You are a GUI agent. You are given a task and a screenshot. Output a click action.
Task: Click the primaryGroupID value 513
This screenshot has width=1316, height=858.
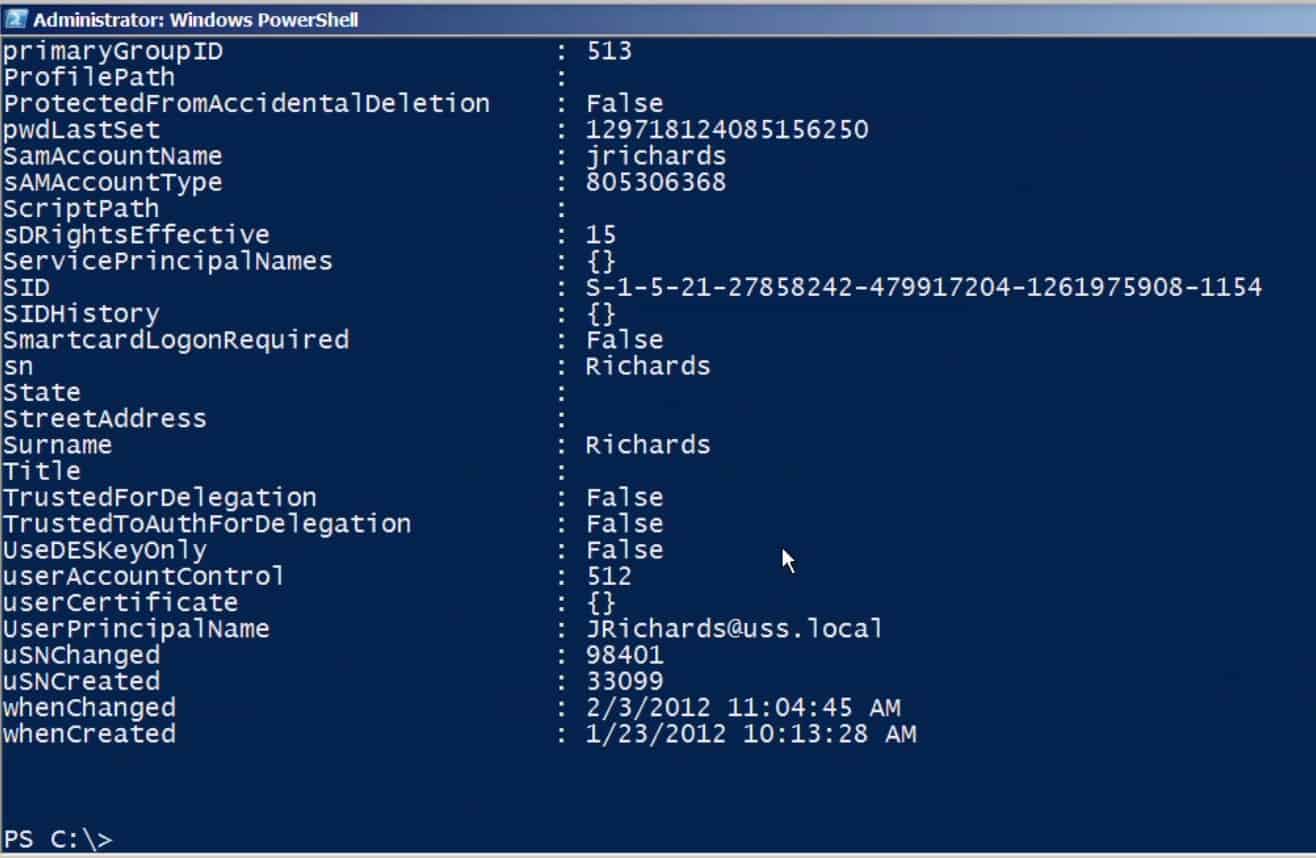[609, 51]
